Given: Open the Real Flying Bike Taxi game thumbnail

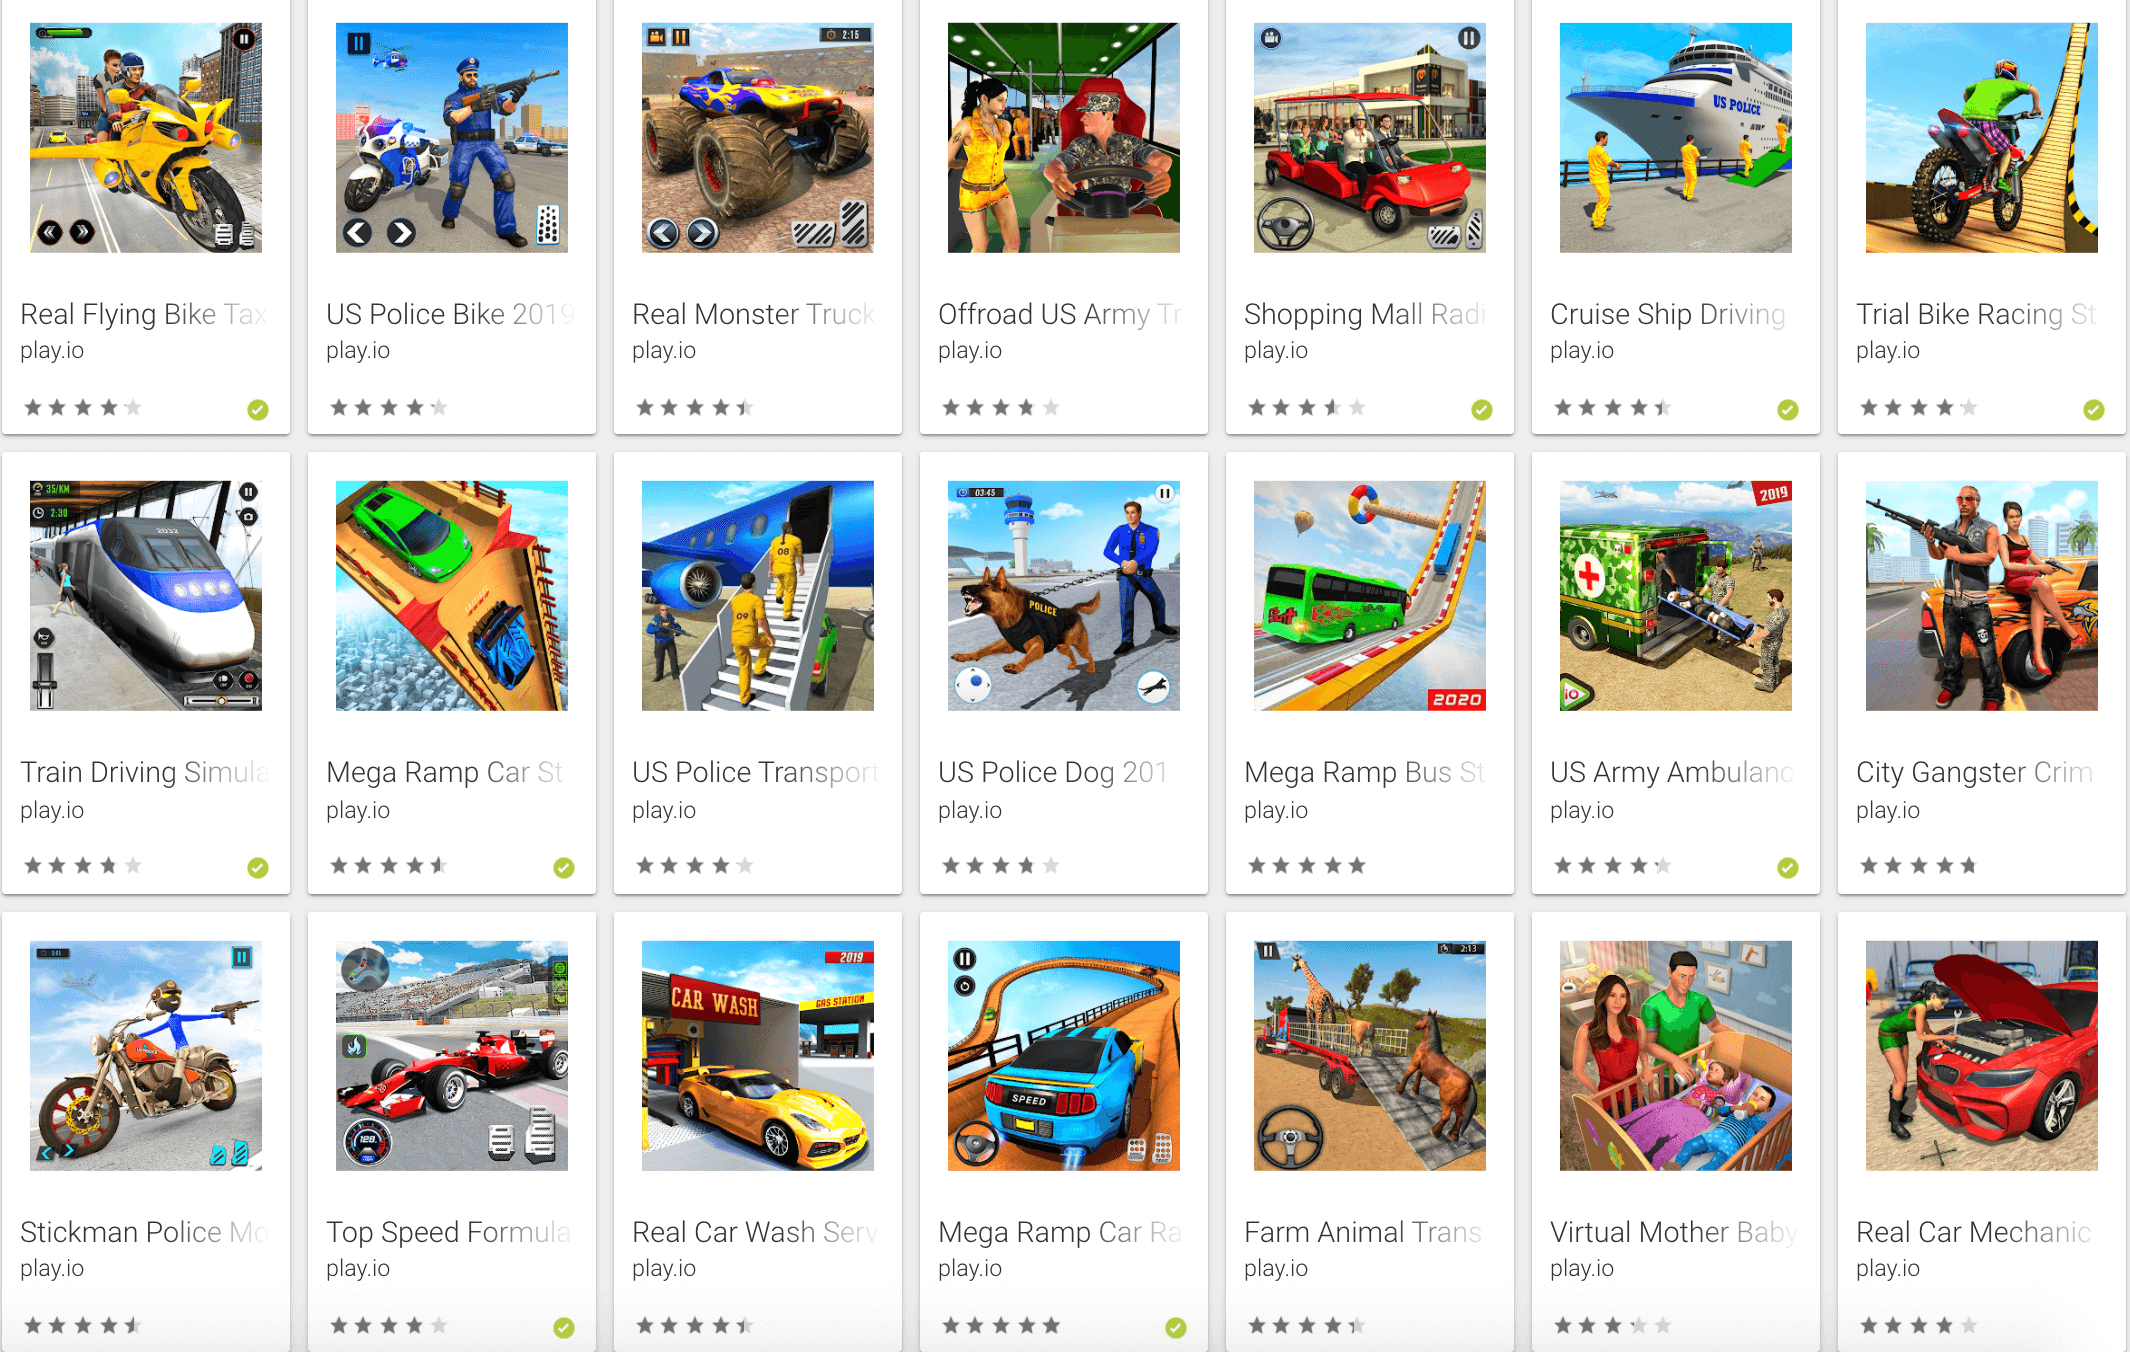Looking at the screenshot, I should 146,137.
